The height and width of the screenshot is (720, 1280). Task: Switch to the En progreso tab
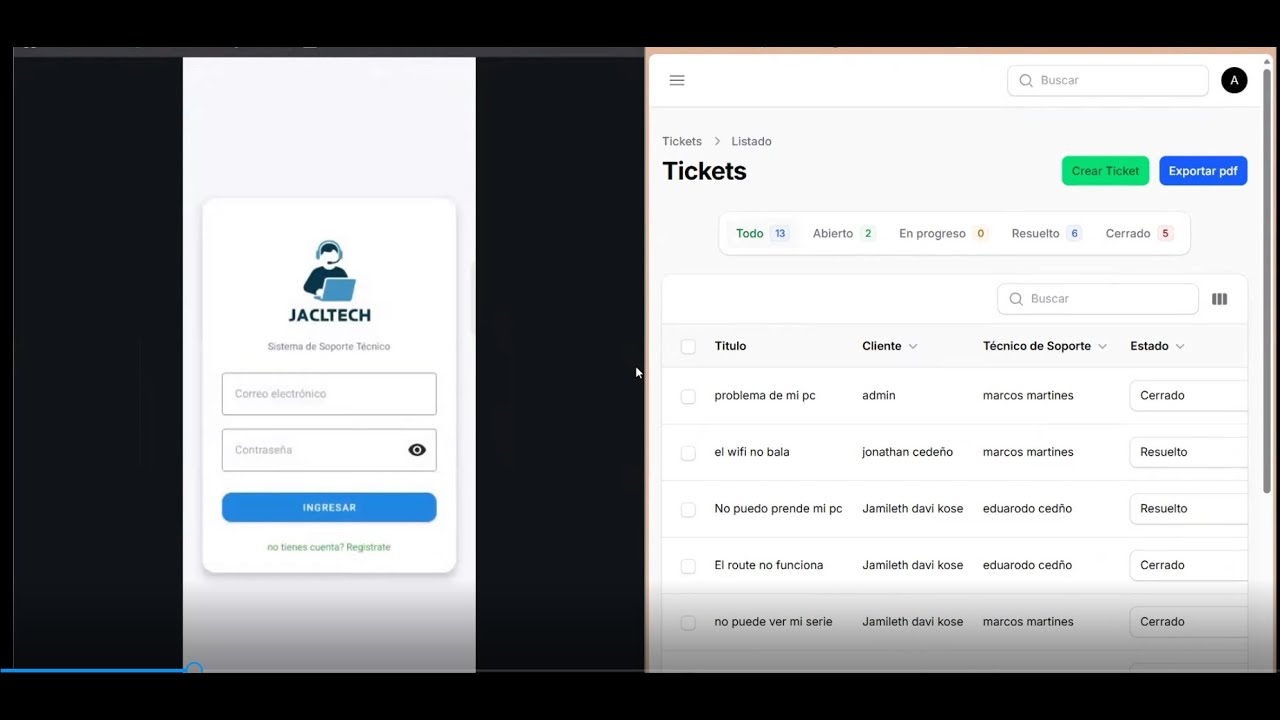pyautogui.click(x=943, y=233)
